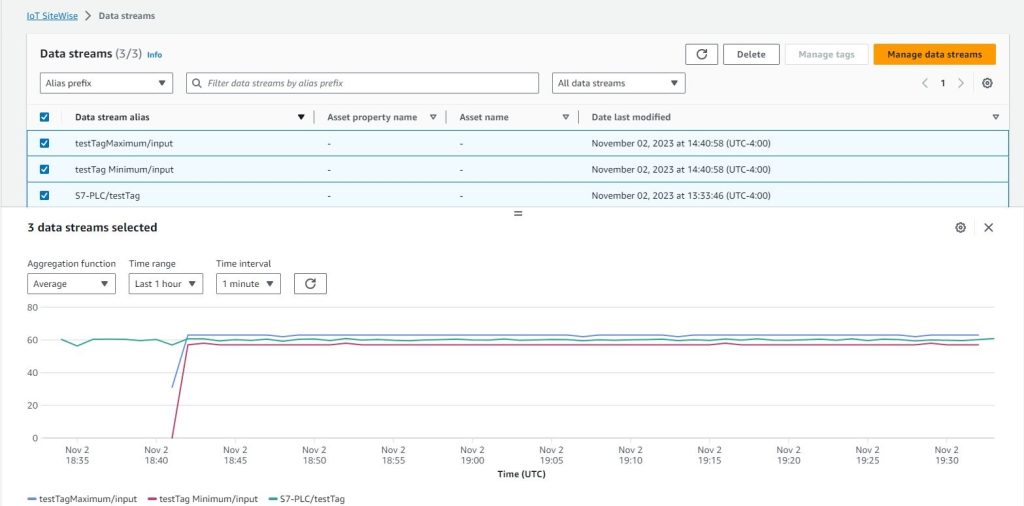This screenshot has height=506, width=1024.
Task: Open chart panel settings gear
Action: point(960,227)
